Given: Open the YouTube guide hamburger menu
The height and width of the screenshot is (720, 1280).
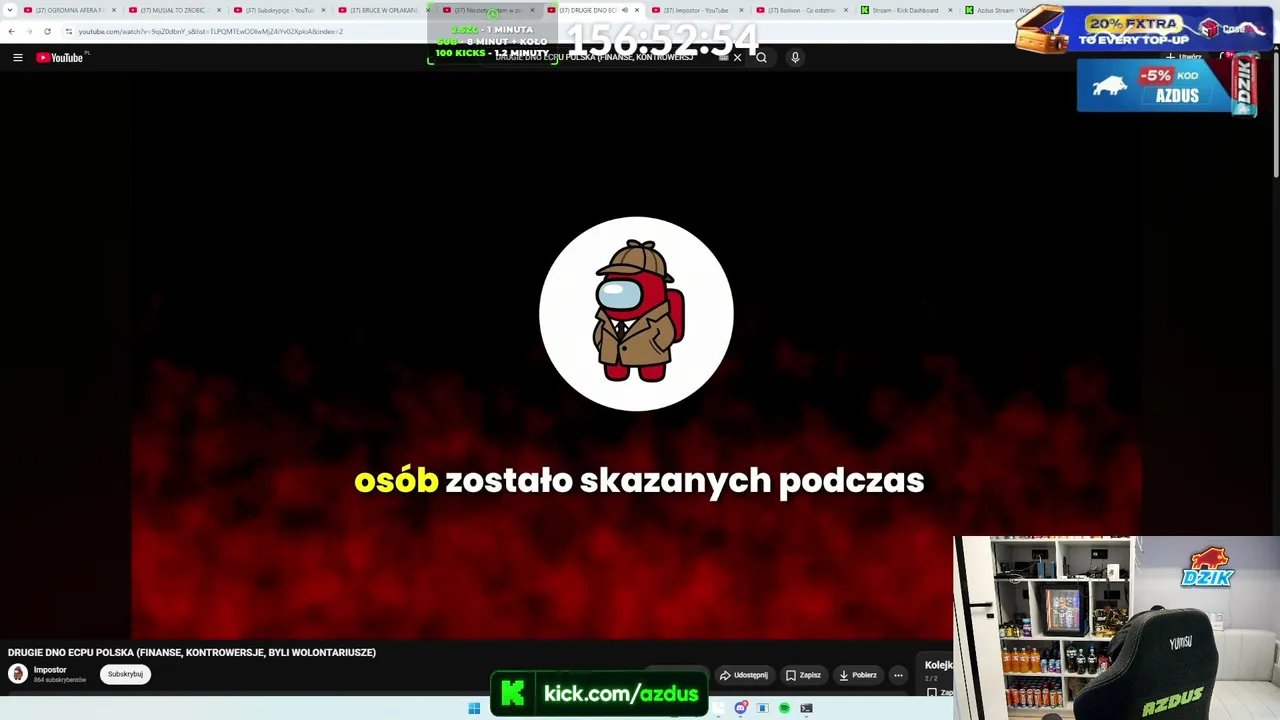Looking at the screenshot, I should point(18,58).
